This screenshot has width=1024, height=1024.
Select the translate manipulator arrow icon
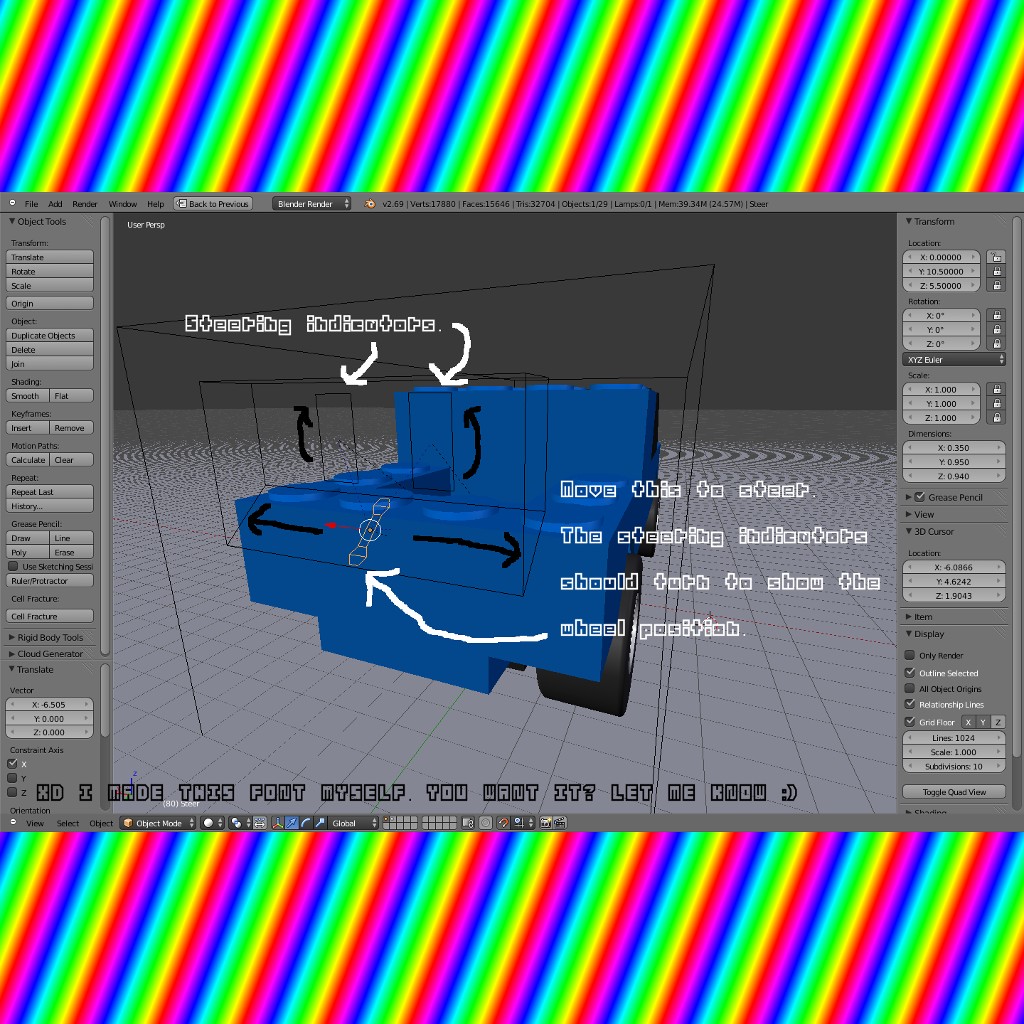coord(291,823)
